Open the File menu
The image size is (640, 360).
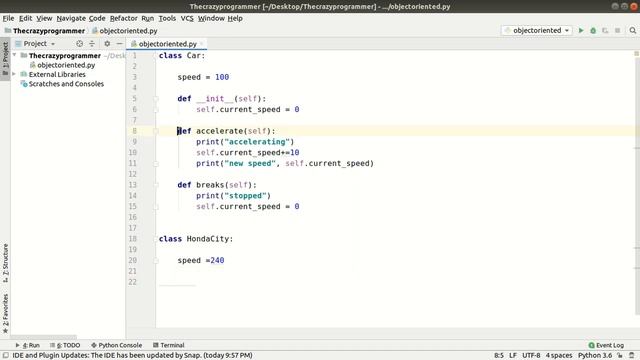8,18
